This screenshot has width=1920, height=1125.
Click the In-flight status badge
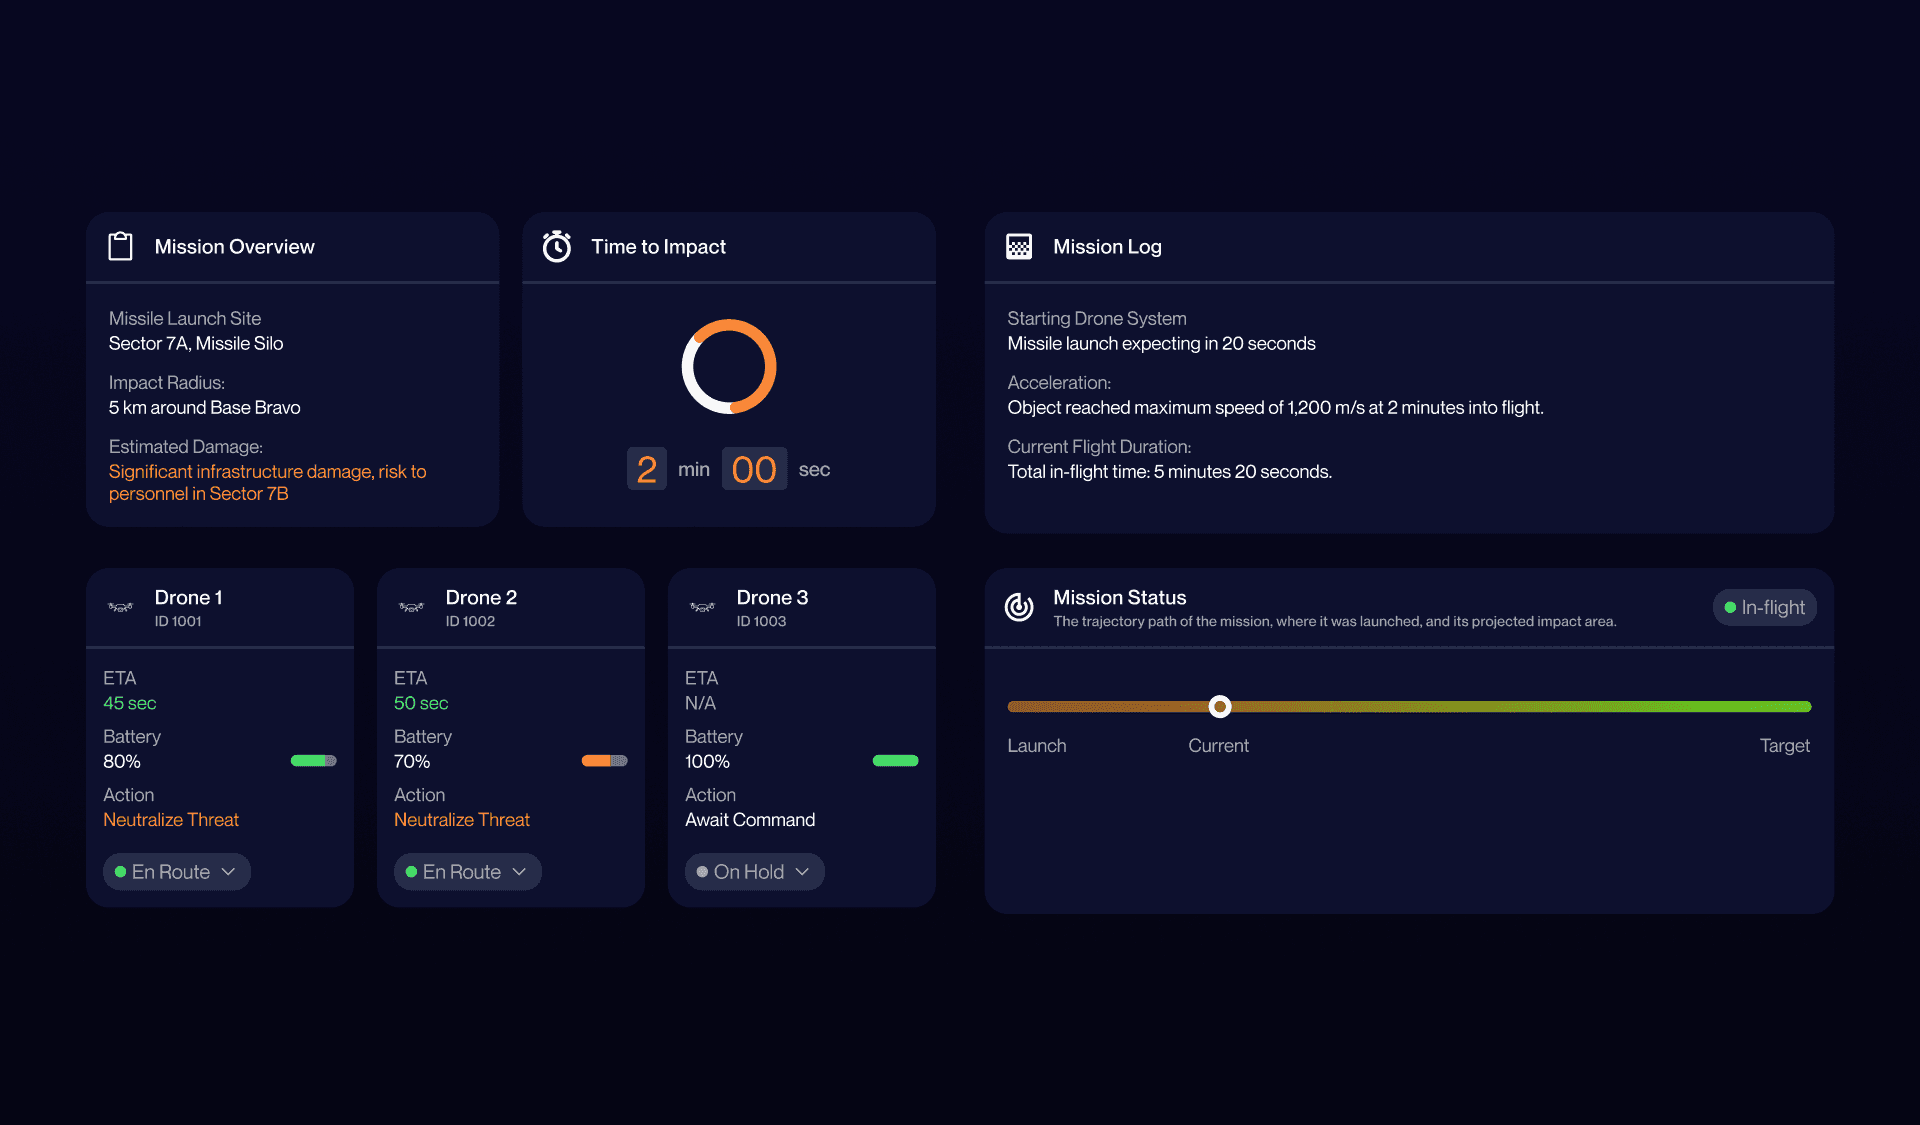[1764, 607]
